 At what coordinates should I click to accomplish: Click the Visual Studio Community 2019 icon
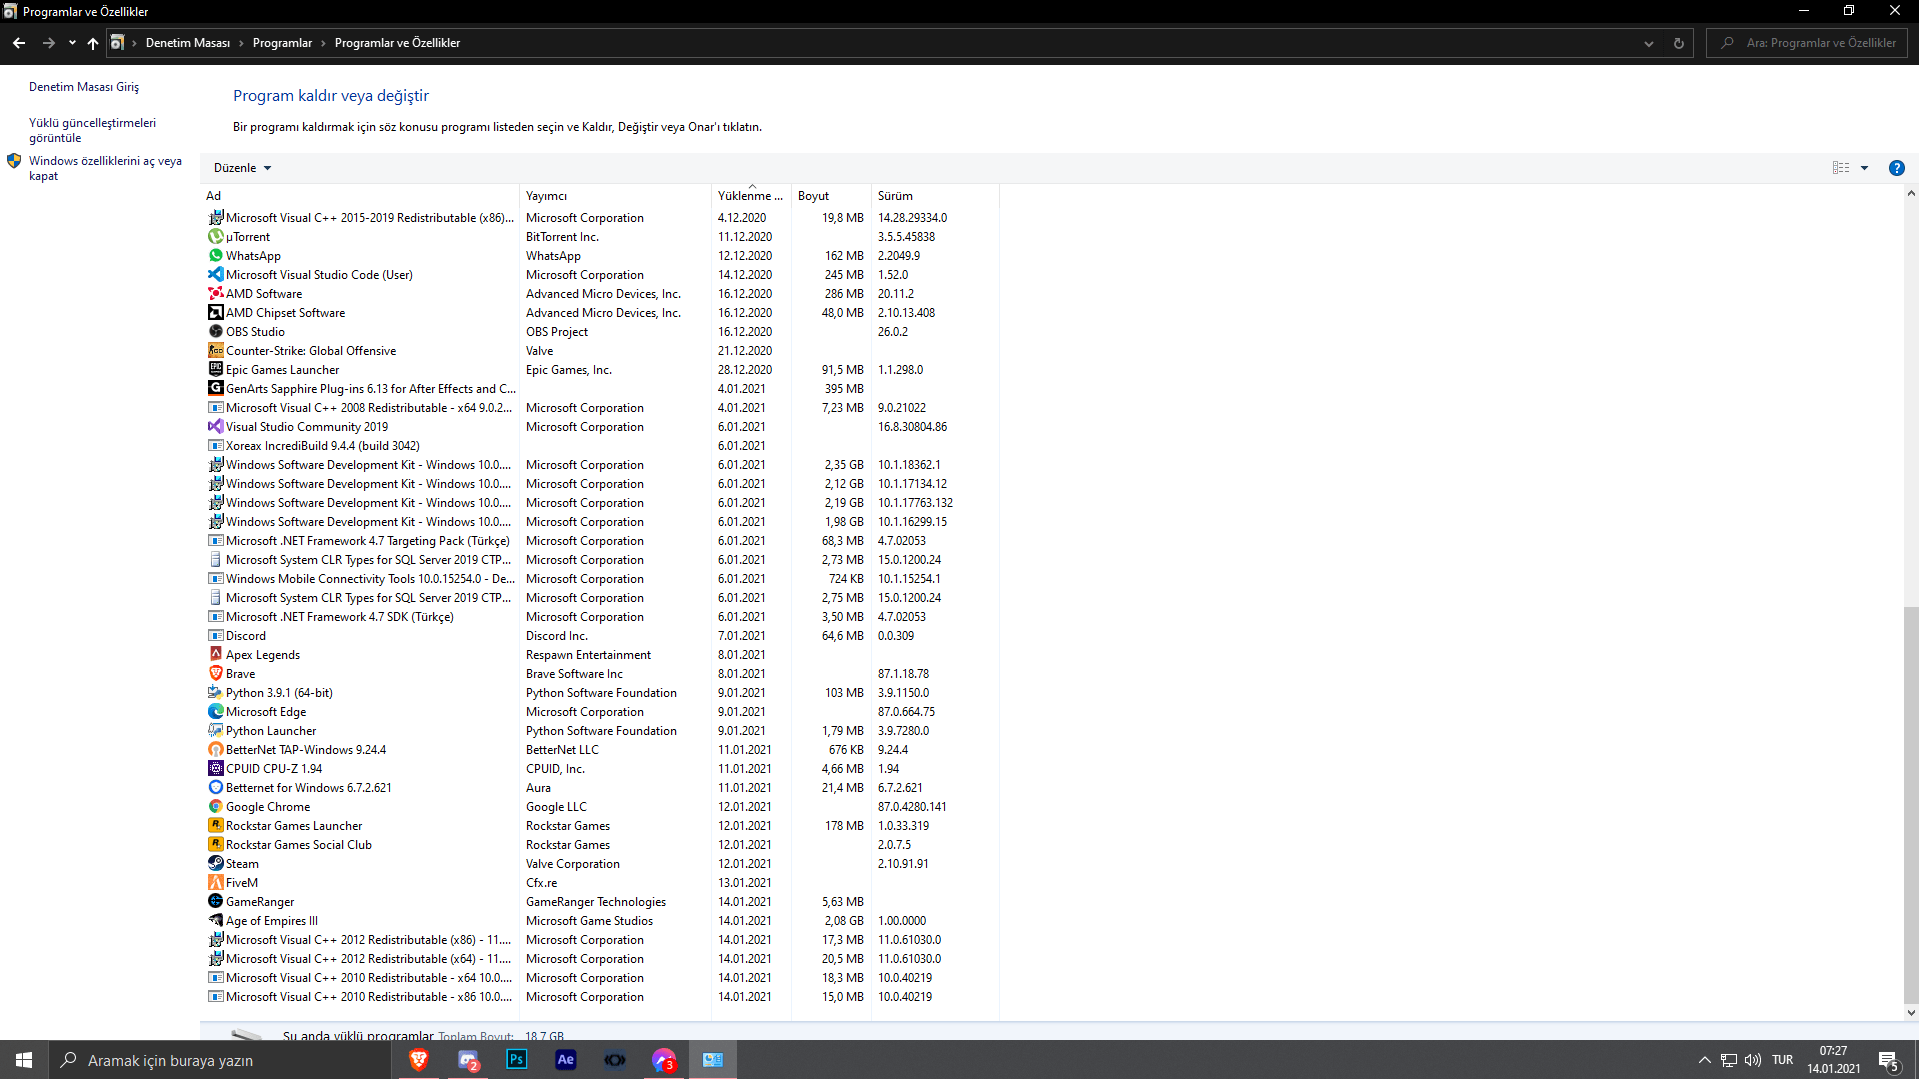click(215, 427)
